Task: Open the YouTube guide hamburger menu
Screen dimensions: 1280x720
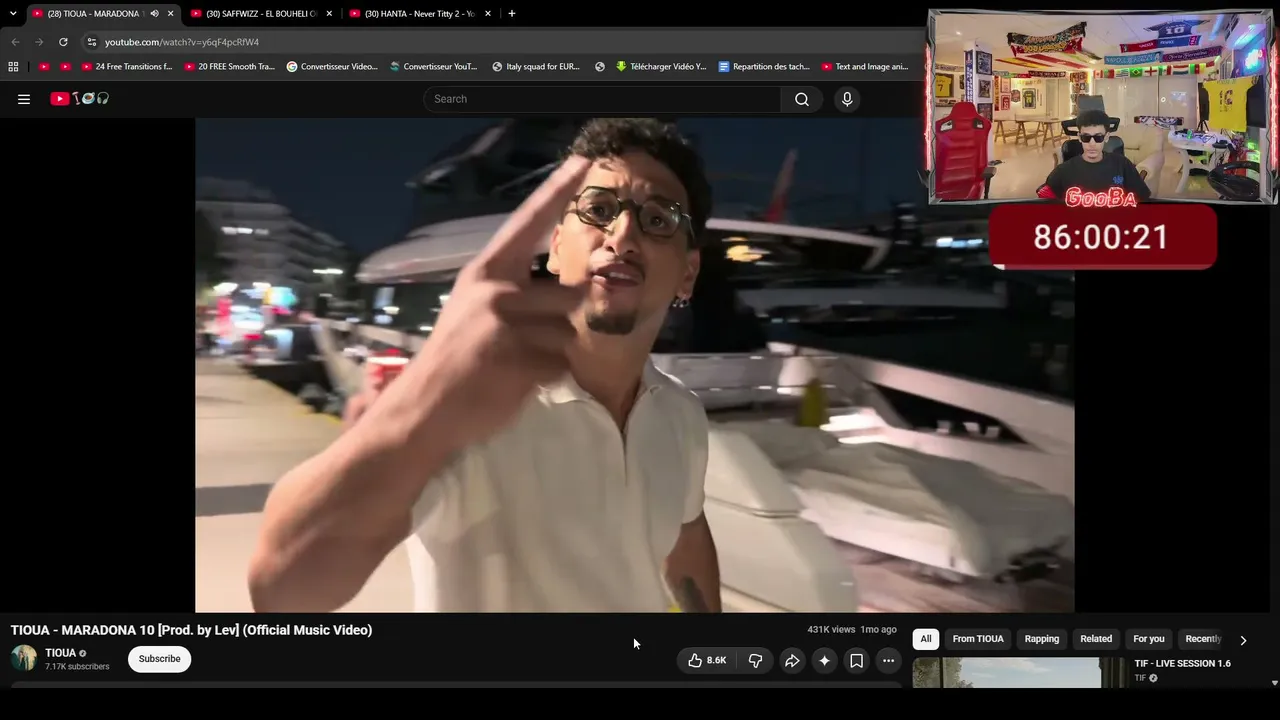Action: (24, 99)
